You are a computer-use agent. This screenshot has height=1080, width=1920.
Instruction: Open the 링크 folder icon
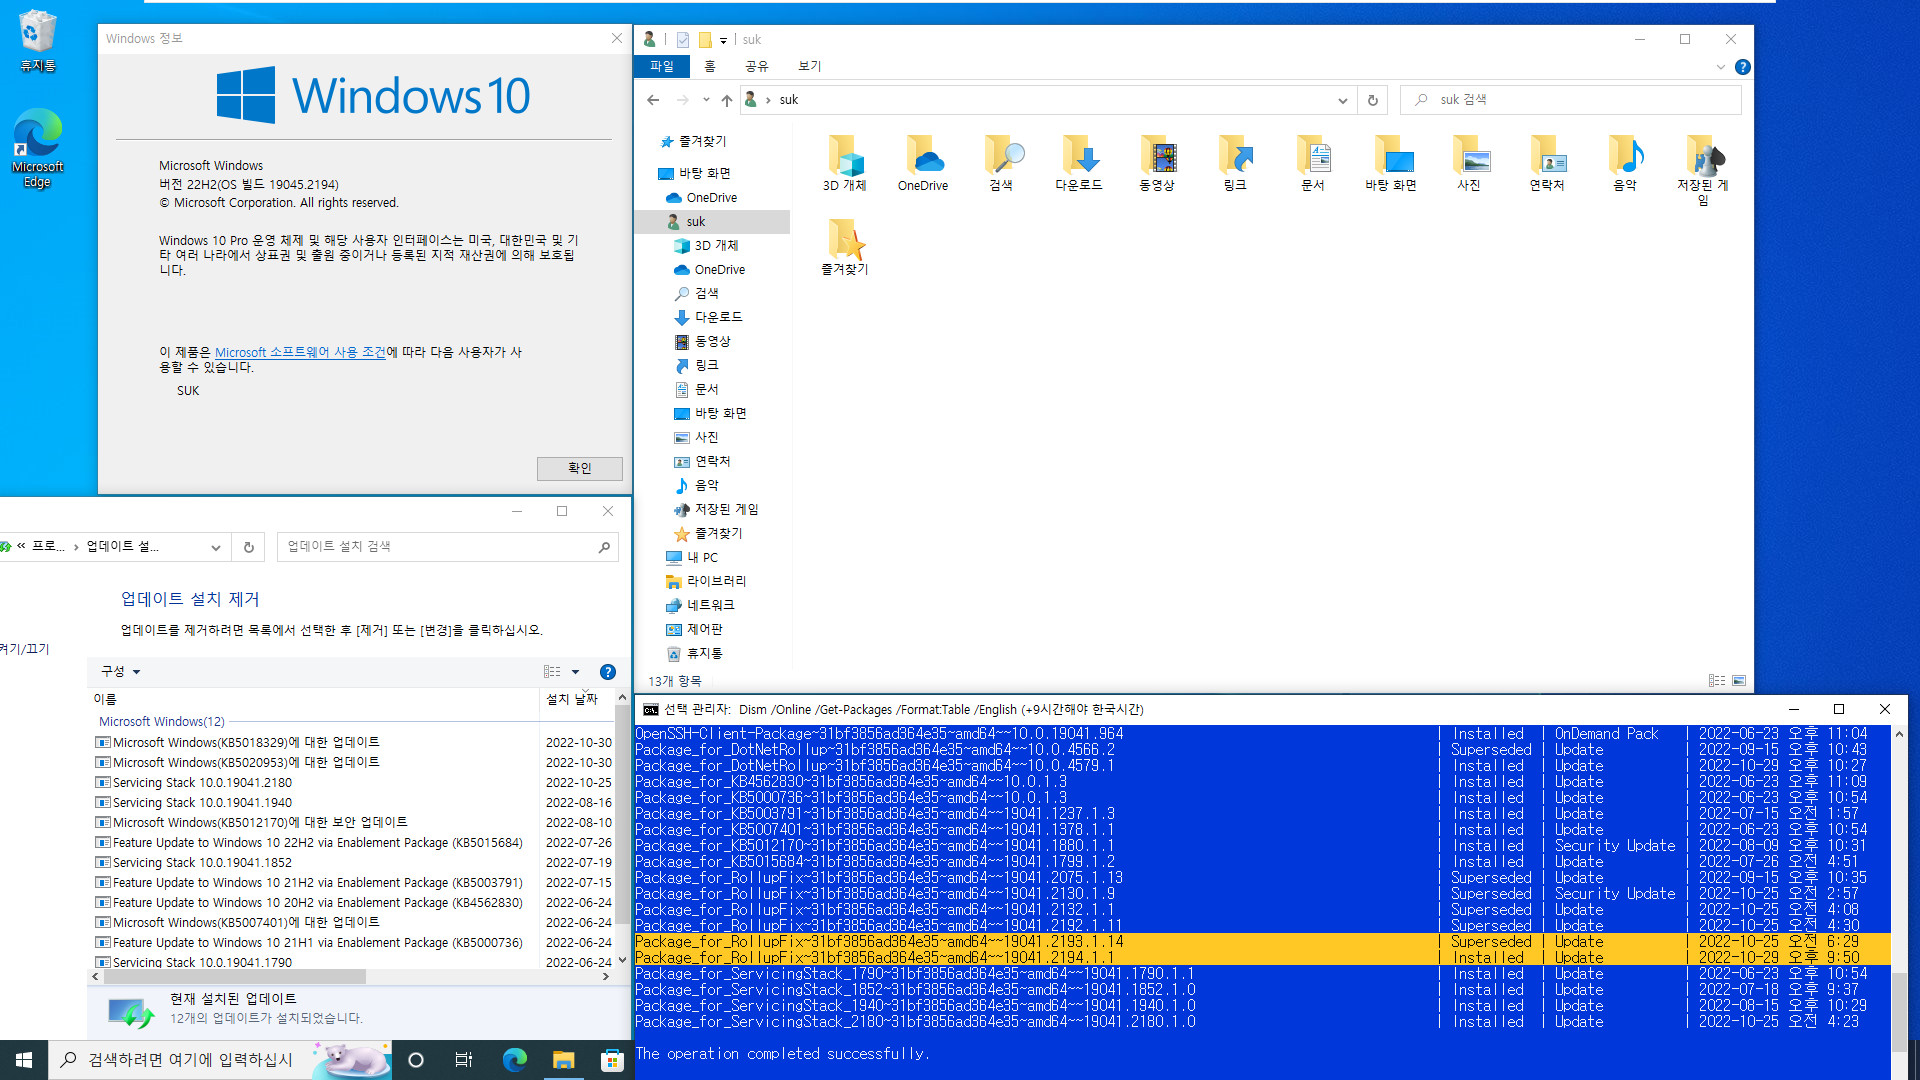click(x=1234, y=163)
